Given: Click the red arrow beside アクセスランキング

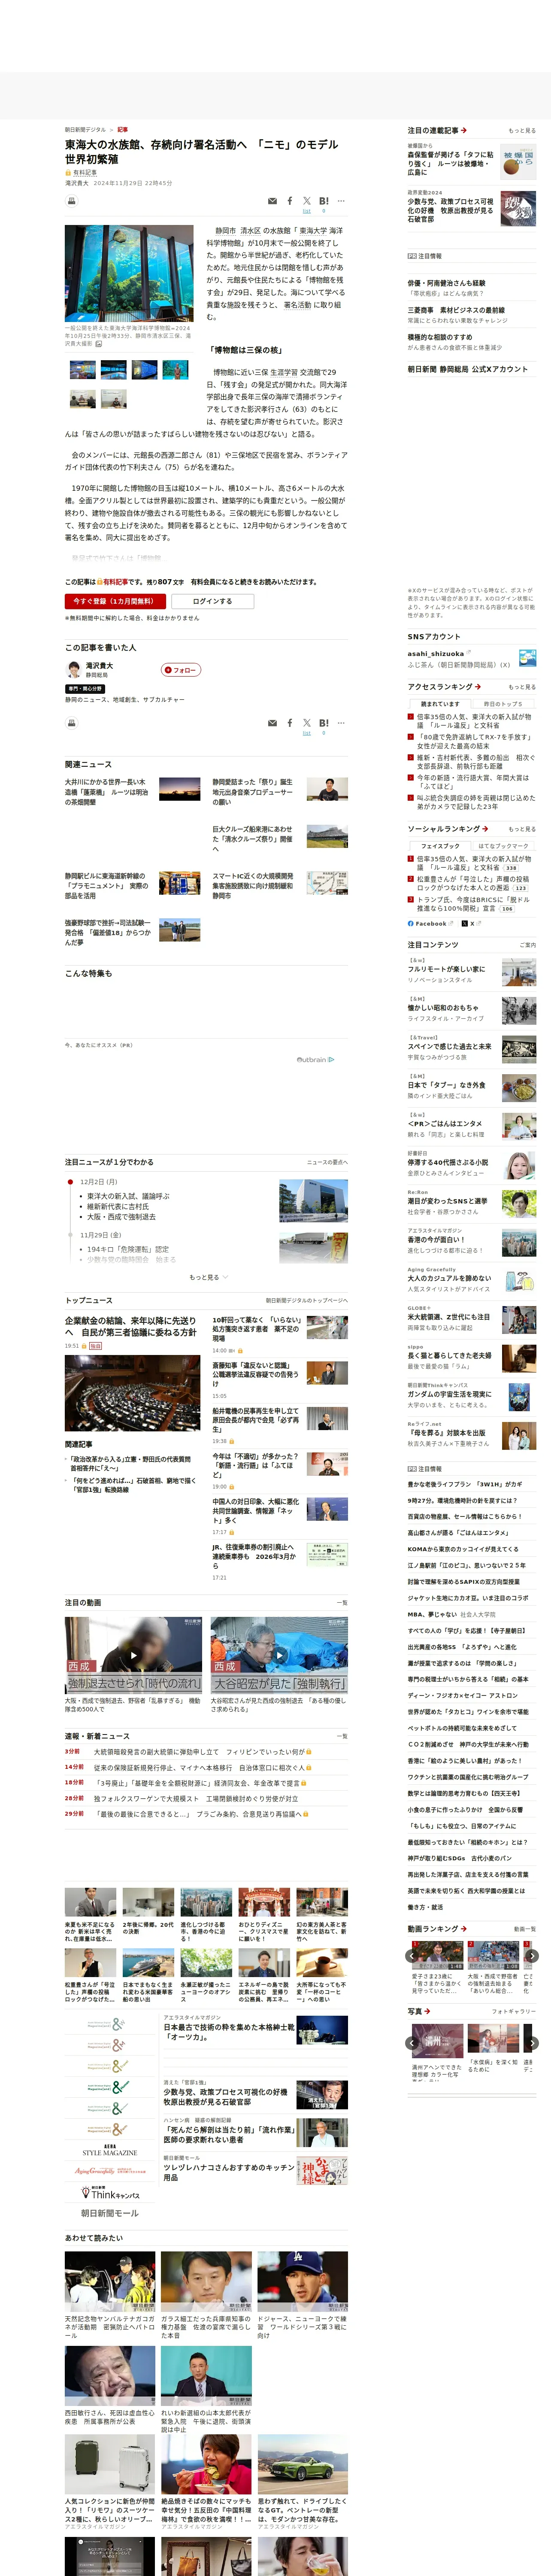Looking at the screenshot, I should pos(478,687).
